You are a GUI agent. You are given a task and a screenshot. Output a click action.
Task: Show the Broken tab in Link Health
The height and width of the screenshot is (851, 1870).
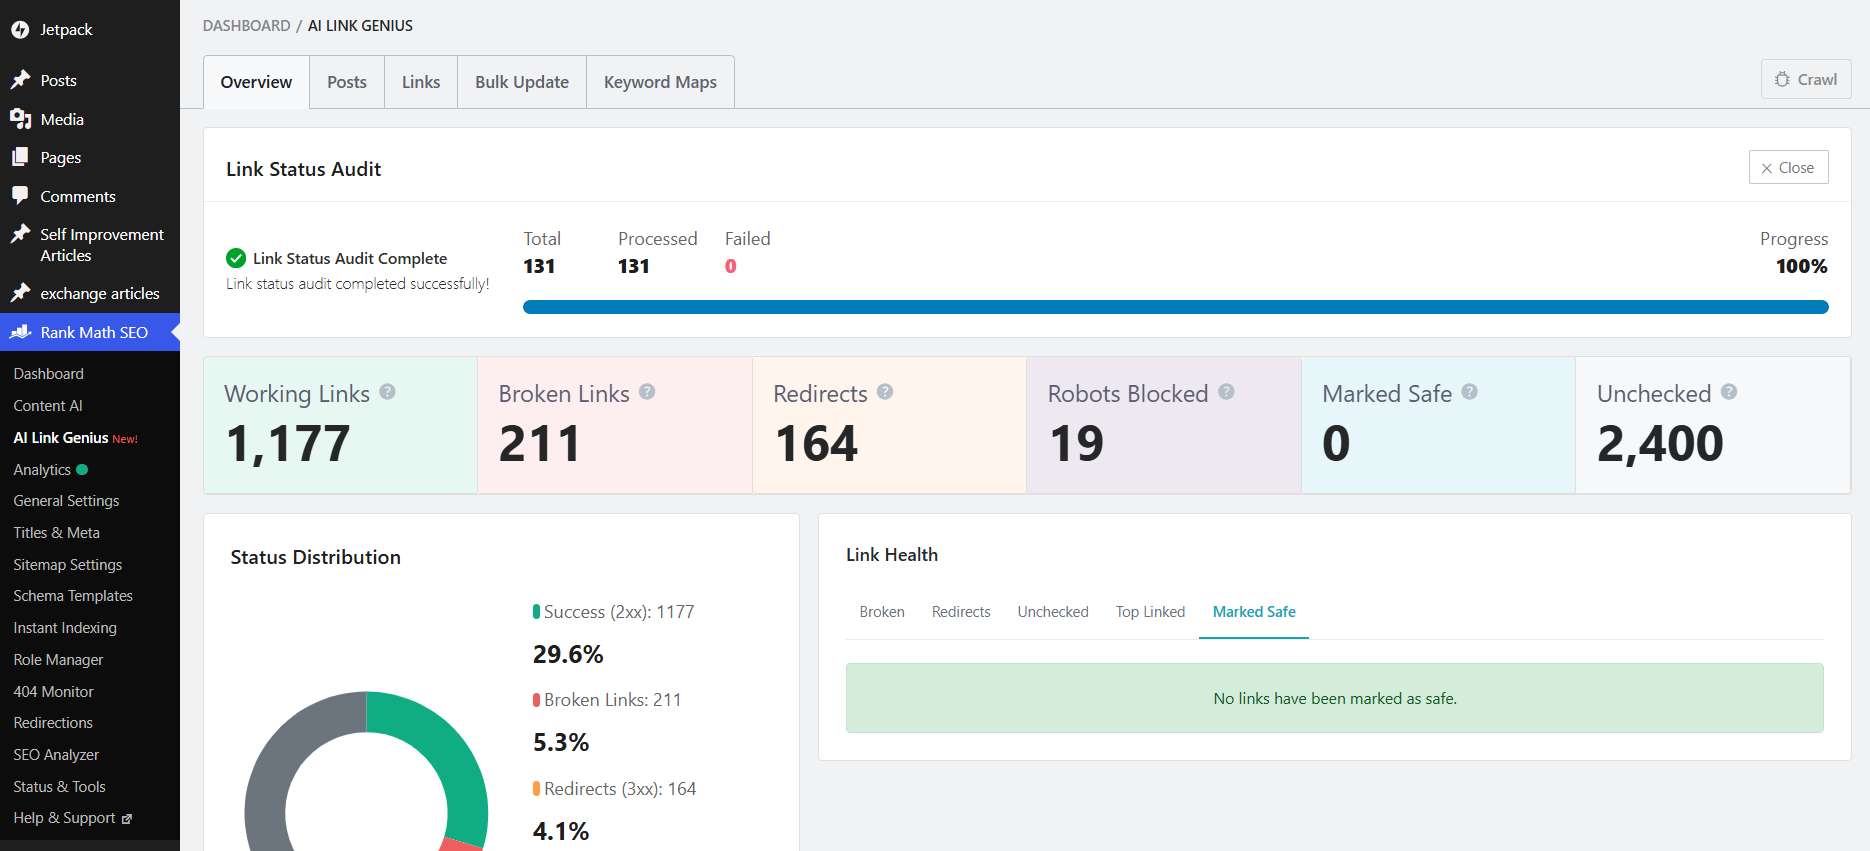(882, 612)
